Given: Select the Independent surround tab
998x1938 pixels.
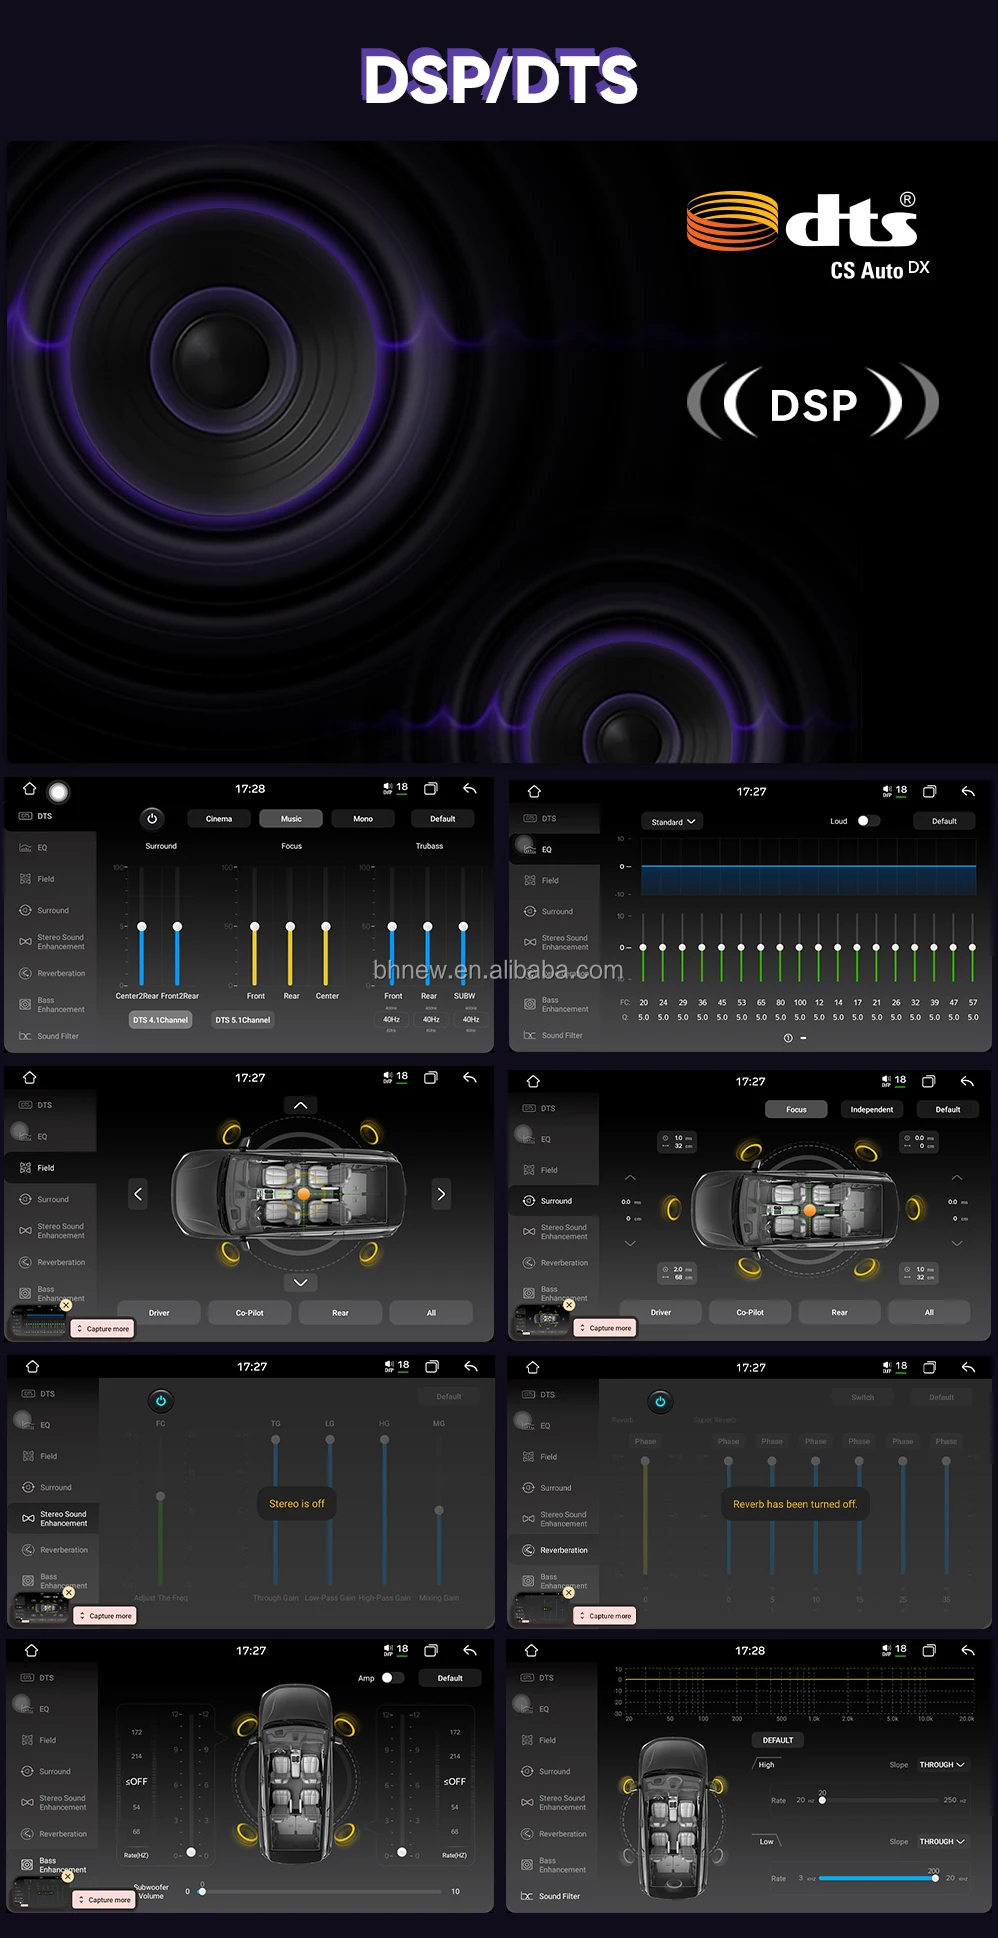Looking at the screenshot, I should (x=871, y=1109).
